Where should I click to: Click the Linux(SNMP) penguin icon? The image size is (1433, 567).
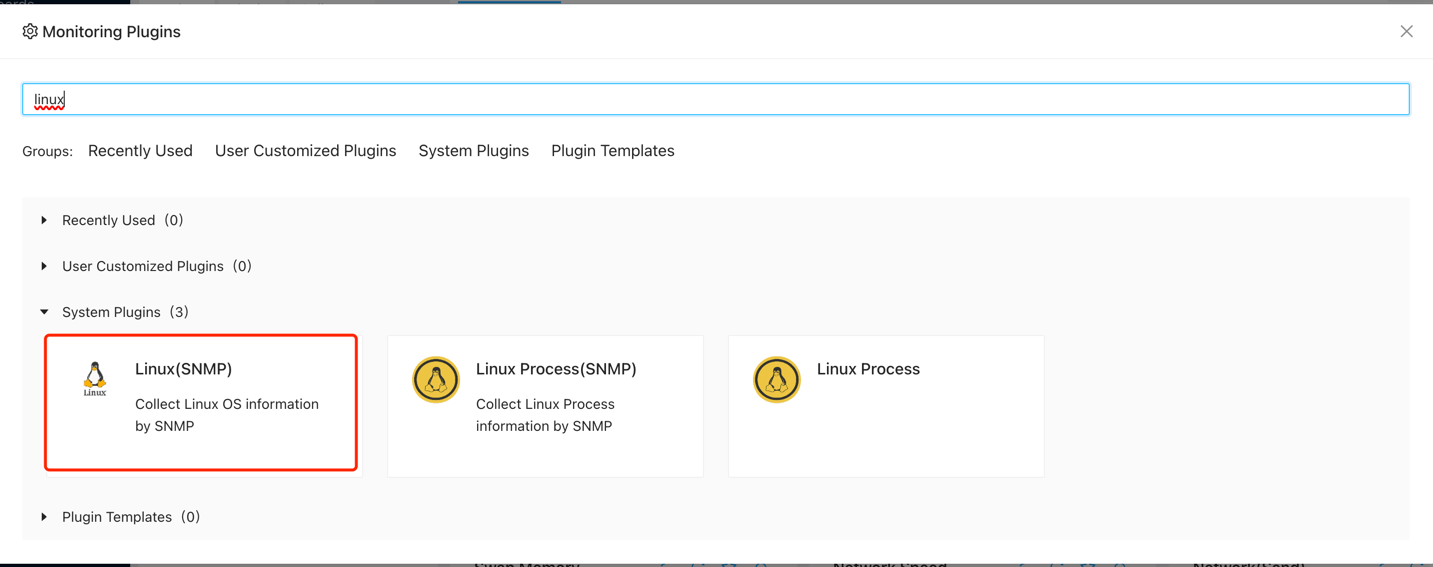point(95,379)
